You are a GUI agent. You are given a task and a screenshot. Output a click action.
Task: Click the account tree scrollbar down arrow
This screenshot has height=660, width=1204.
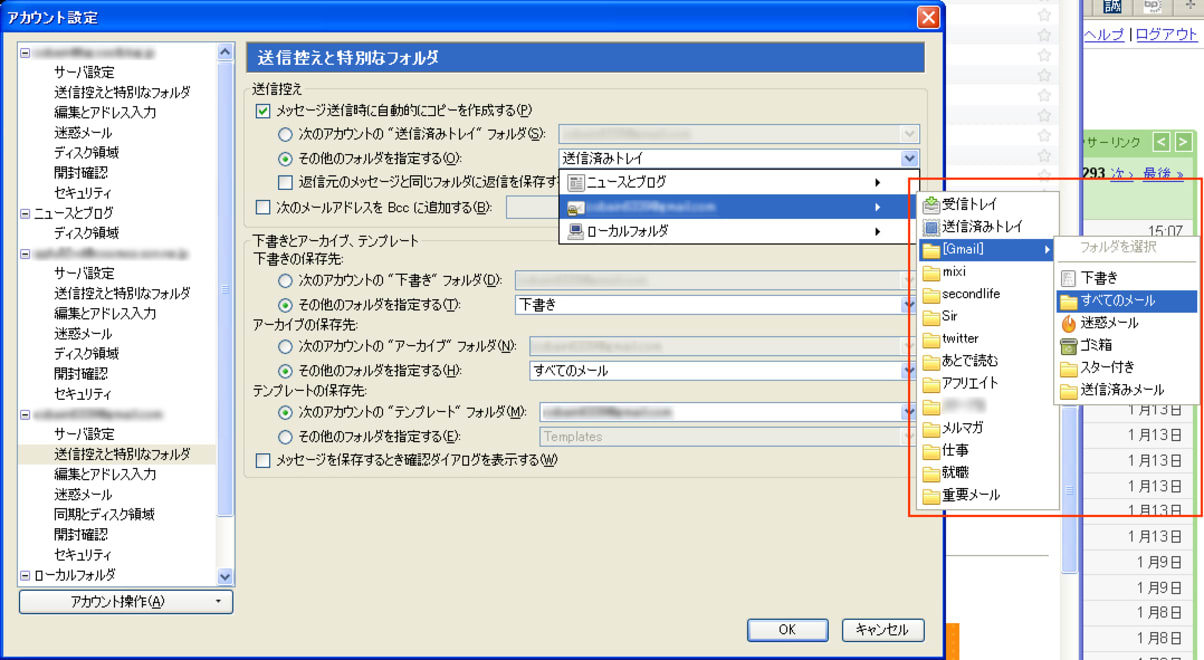[225, 576]
